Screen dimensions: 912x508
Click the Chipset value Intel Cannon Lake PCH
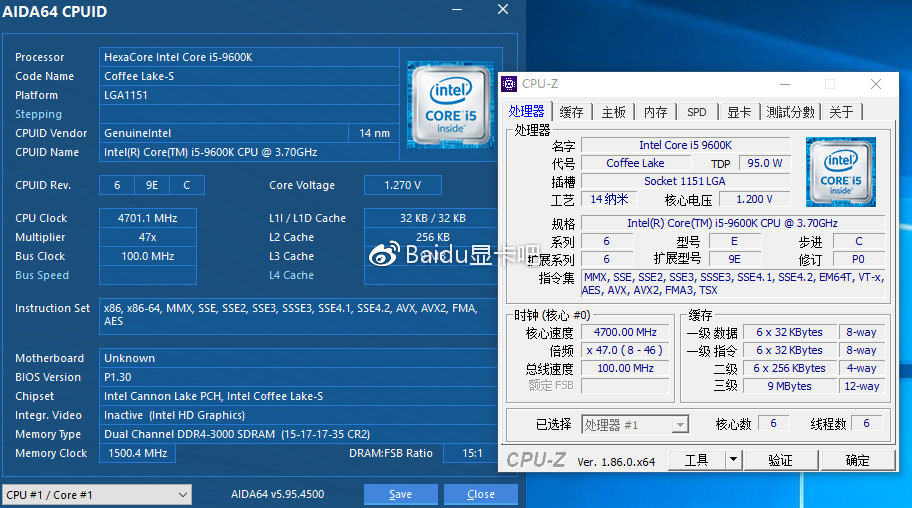pos(298,396)
